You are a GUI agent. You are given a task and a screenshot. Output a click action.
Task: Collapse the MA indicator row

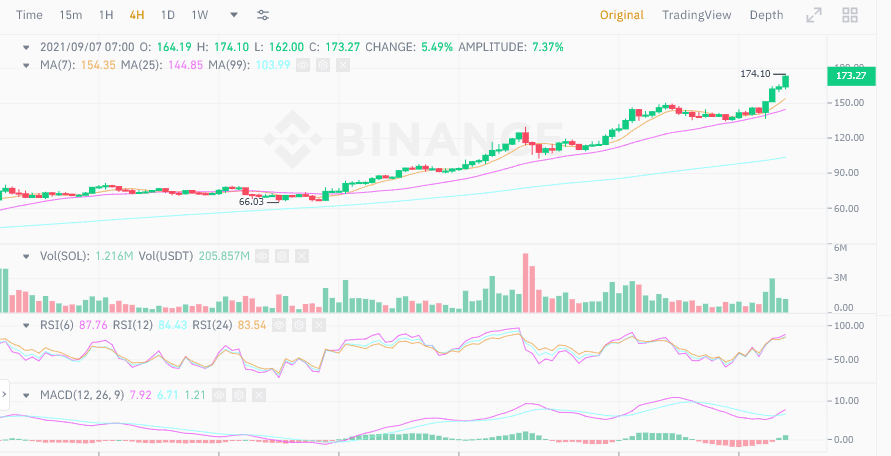pos(26,65)
